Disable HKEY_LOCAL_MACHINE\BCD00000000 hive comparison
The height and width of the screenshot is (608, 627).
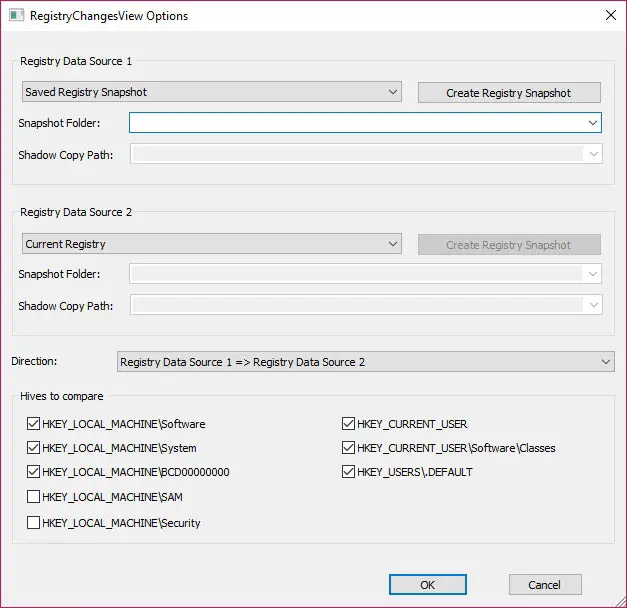(x=34, y=472)
